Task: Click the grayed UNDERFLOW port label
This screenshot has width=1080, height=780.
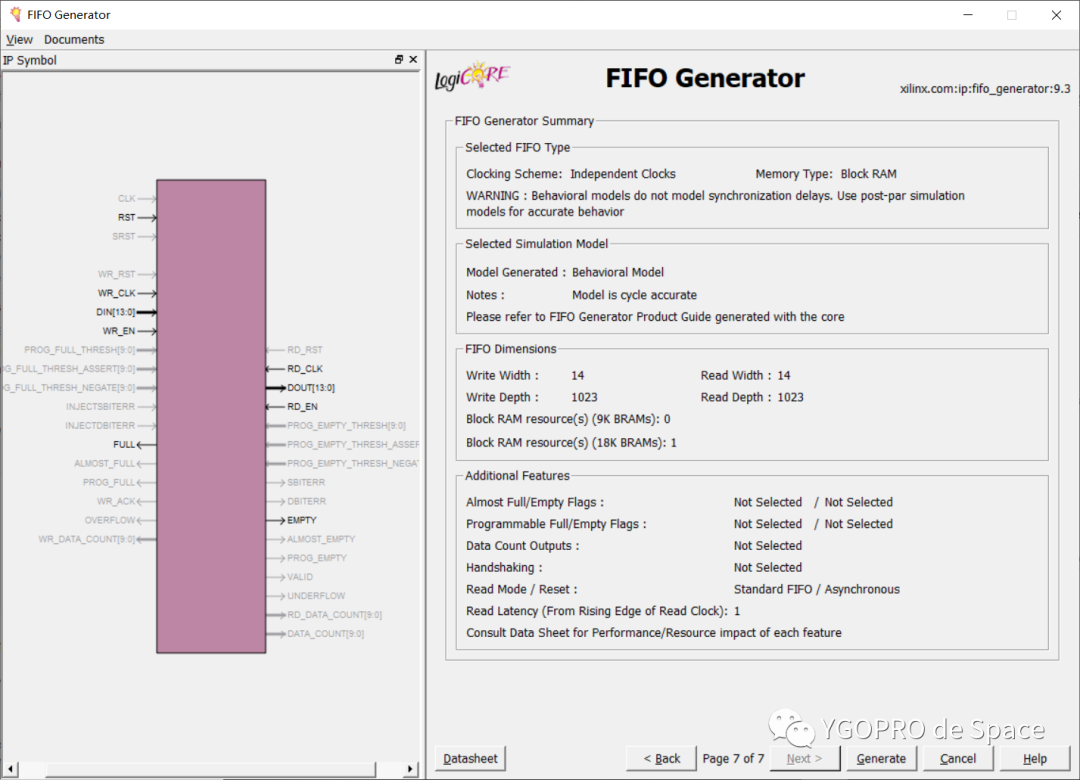Action: (x=316, y=596)
